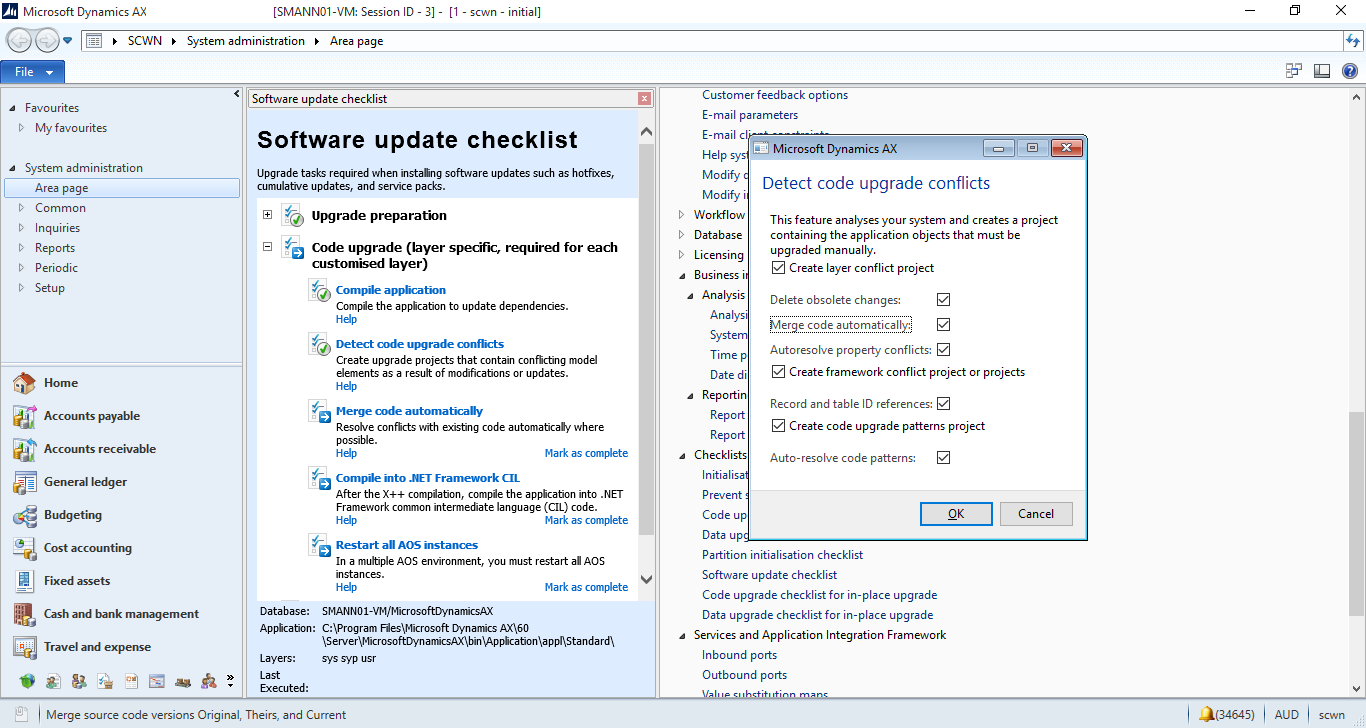Mark Restart all AOS instances as complete

click(586, 587)
